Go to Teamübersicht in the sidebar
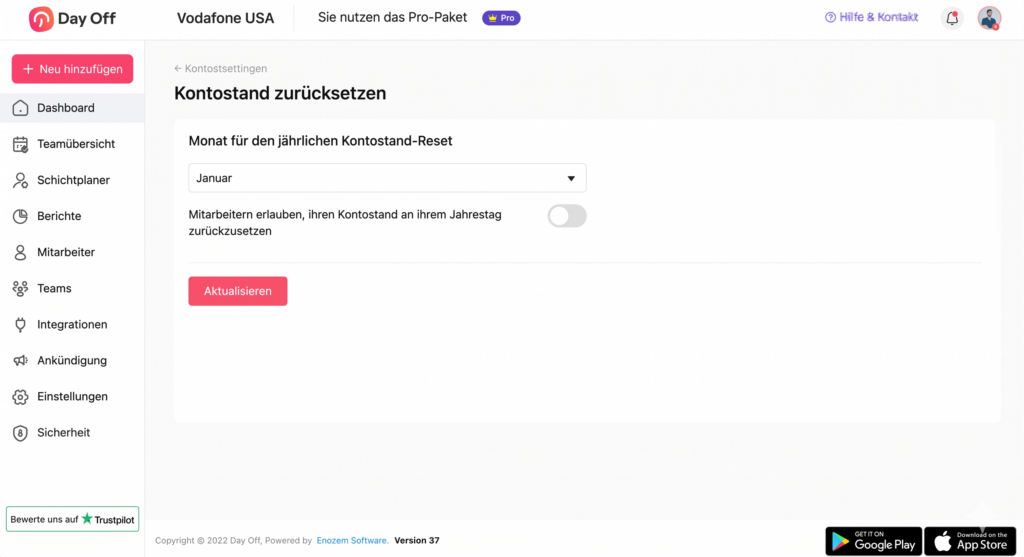 coord(76,144)
